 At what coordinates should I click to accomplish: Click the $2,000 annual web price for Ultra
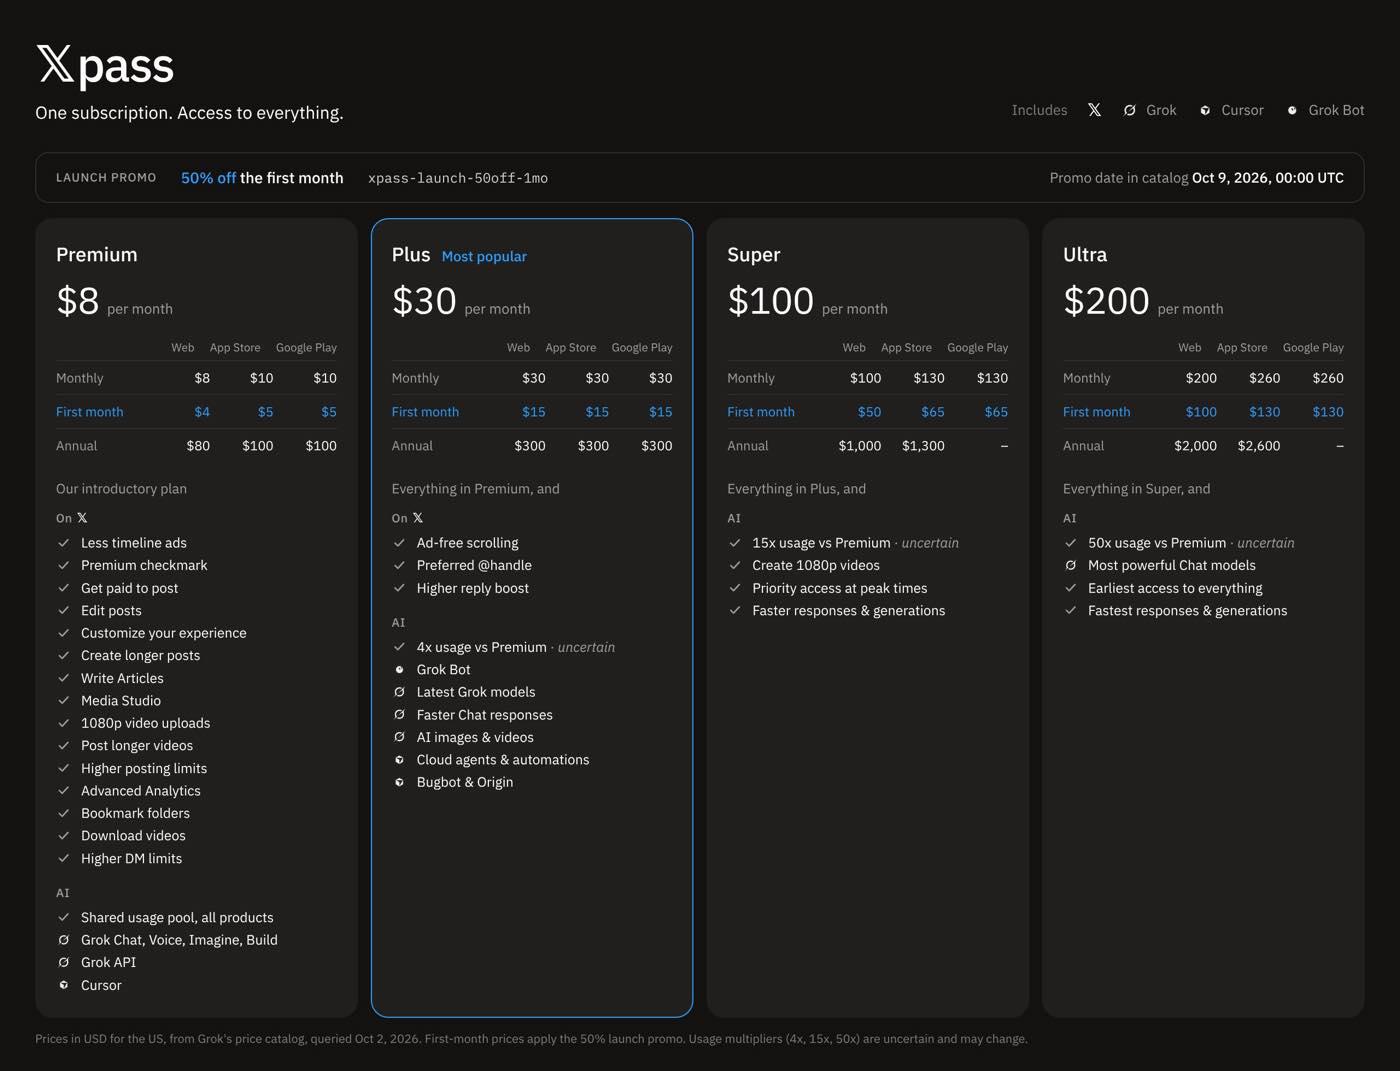pos(1195,446)
